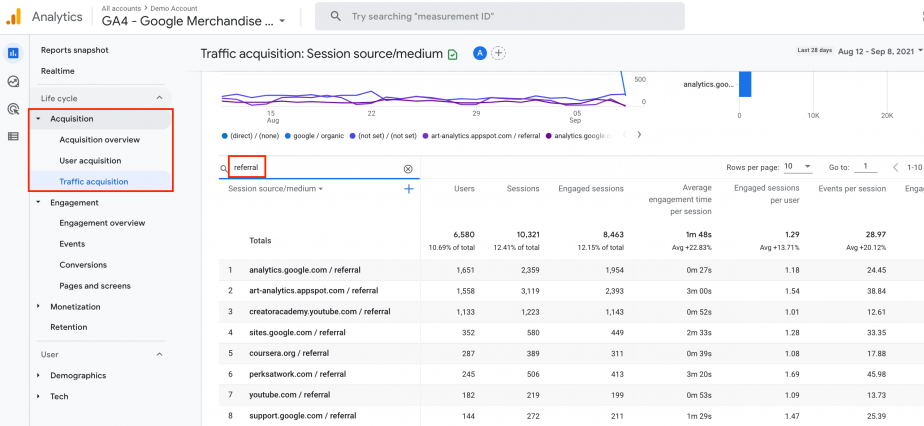Click the add comparison plus button
The height and width of the screenshot is (426, 924).
pyautogui.click(x=499, y=53)
